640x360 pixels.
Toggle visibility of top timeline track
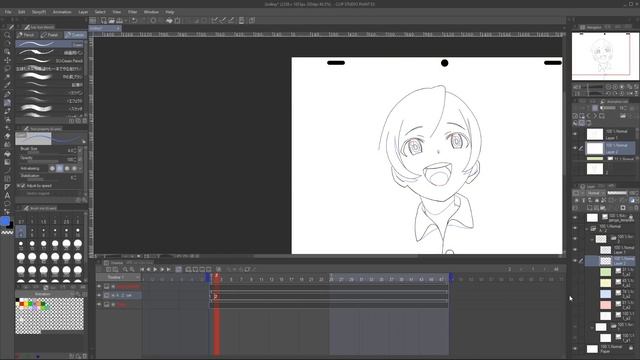click(x=99, y=287)
